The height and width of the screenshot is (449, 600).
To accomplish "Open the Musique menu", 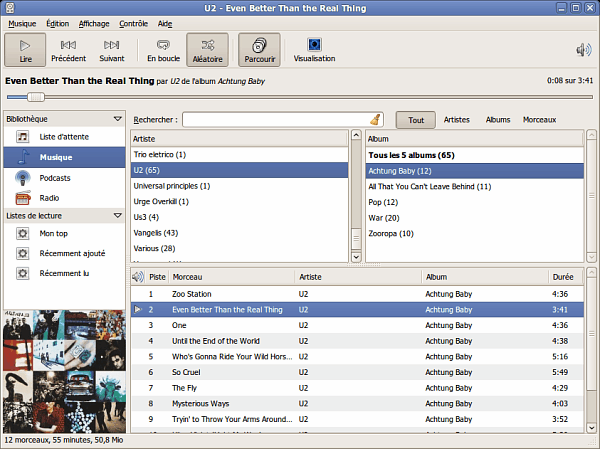I will point(22,24).
